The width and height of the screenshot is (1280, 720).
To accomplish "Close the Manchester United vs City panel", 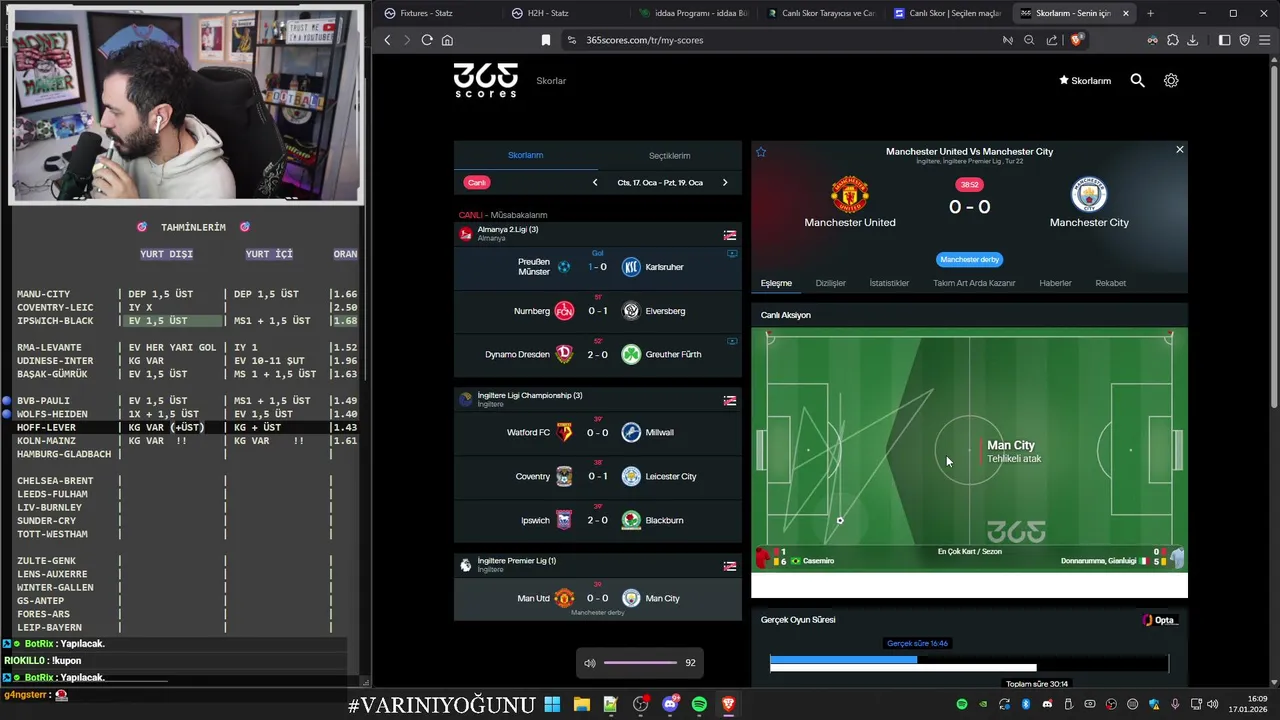I will (x=1180, y=149).
